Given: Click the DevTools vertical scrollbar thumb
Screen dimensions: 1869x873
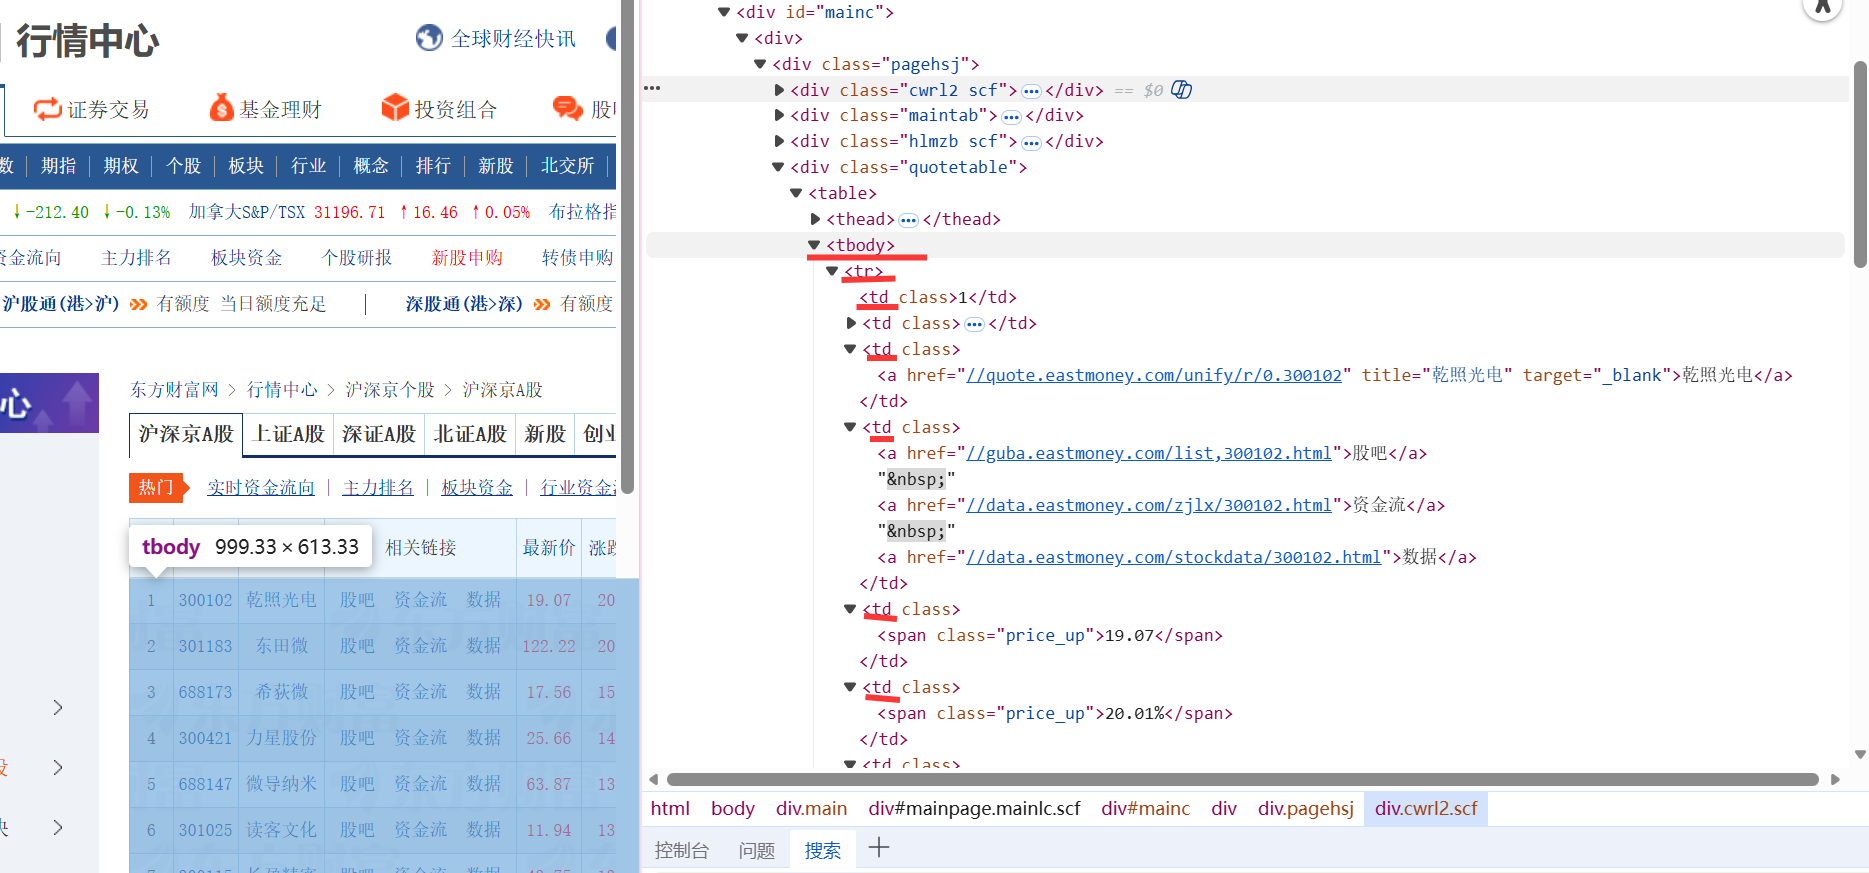Looking at the screenshot, I should coord(1860,165).
